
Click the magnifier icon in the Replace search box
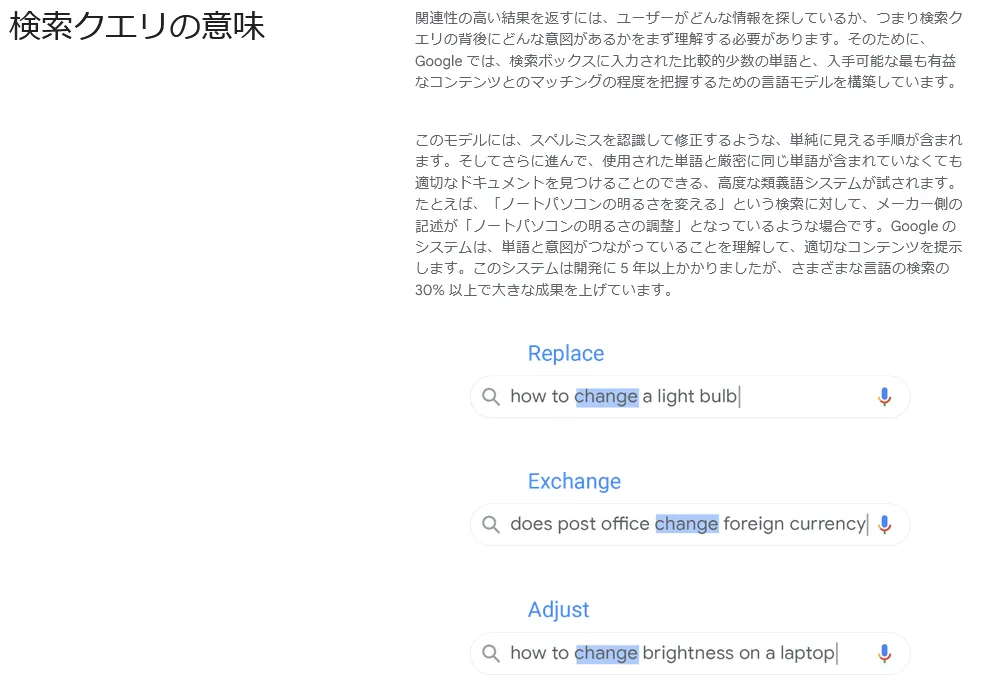pos(491,397)
